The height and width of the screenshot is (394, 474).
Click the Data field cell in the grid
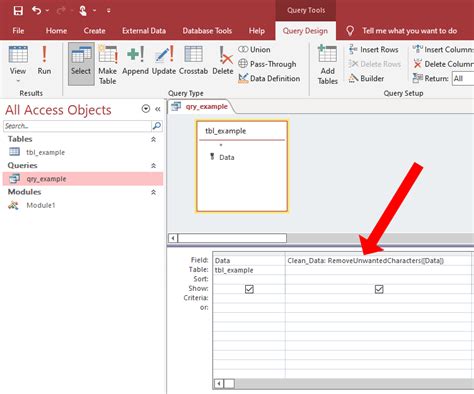pyautogui.click(x=249, y=260)
